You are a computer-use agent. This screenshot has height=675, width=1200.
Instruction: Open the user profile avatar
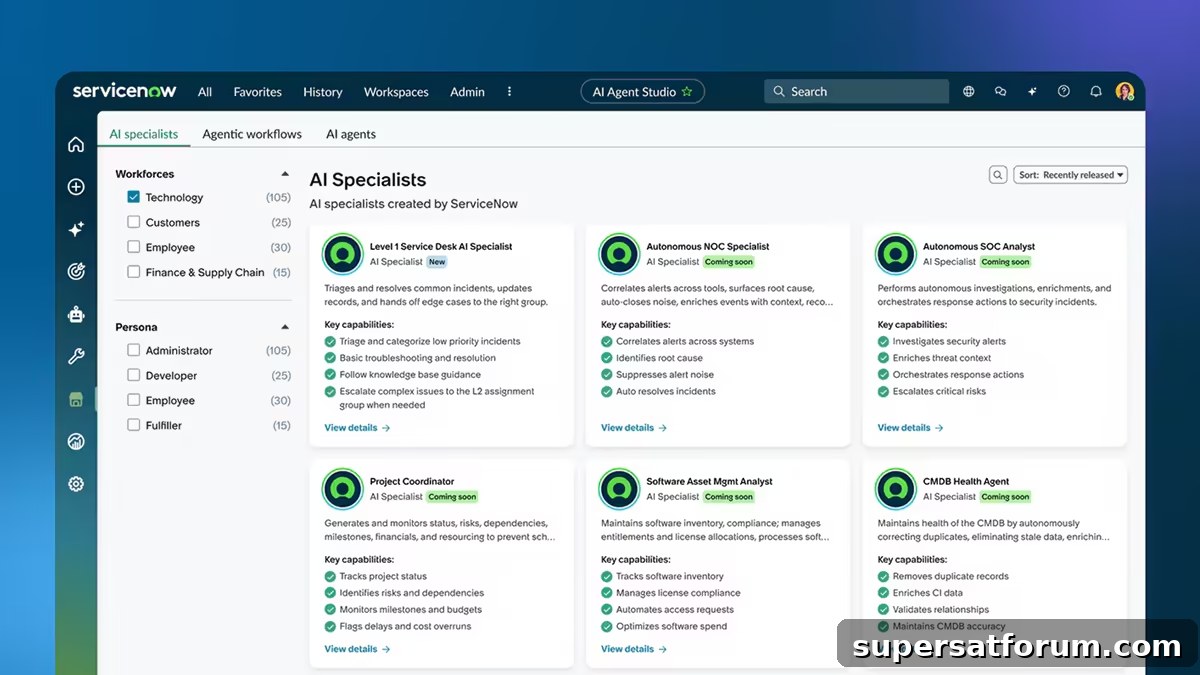point(1125,91)
